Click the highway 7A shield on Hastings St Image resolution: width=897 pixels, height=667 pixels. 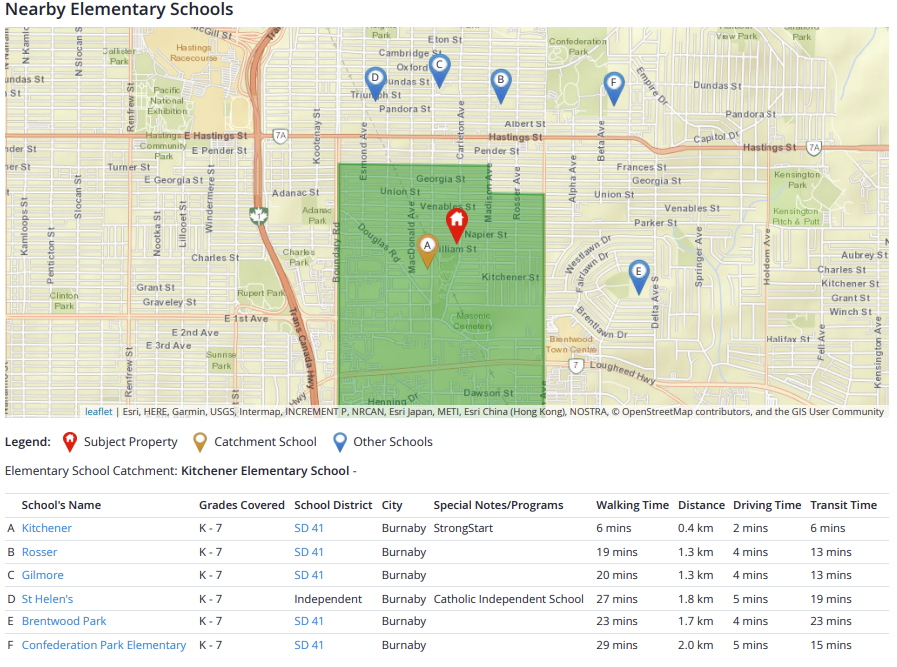click(281, 135)
